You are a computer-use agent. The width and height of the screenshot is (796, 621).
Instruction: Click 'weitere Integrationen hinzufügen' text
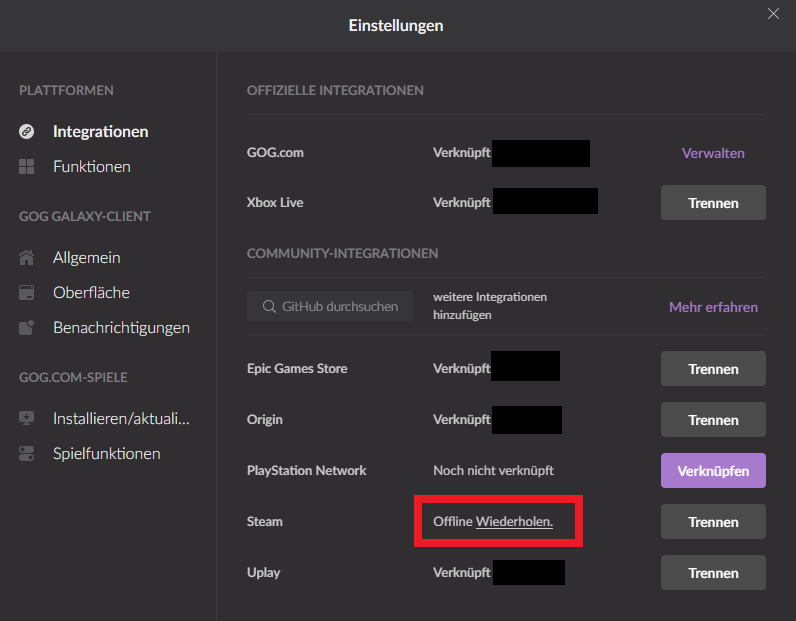pyautogui.click(x=490, y=306)
